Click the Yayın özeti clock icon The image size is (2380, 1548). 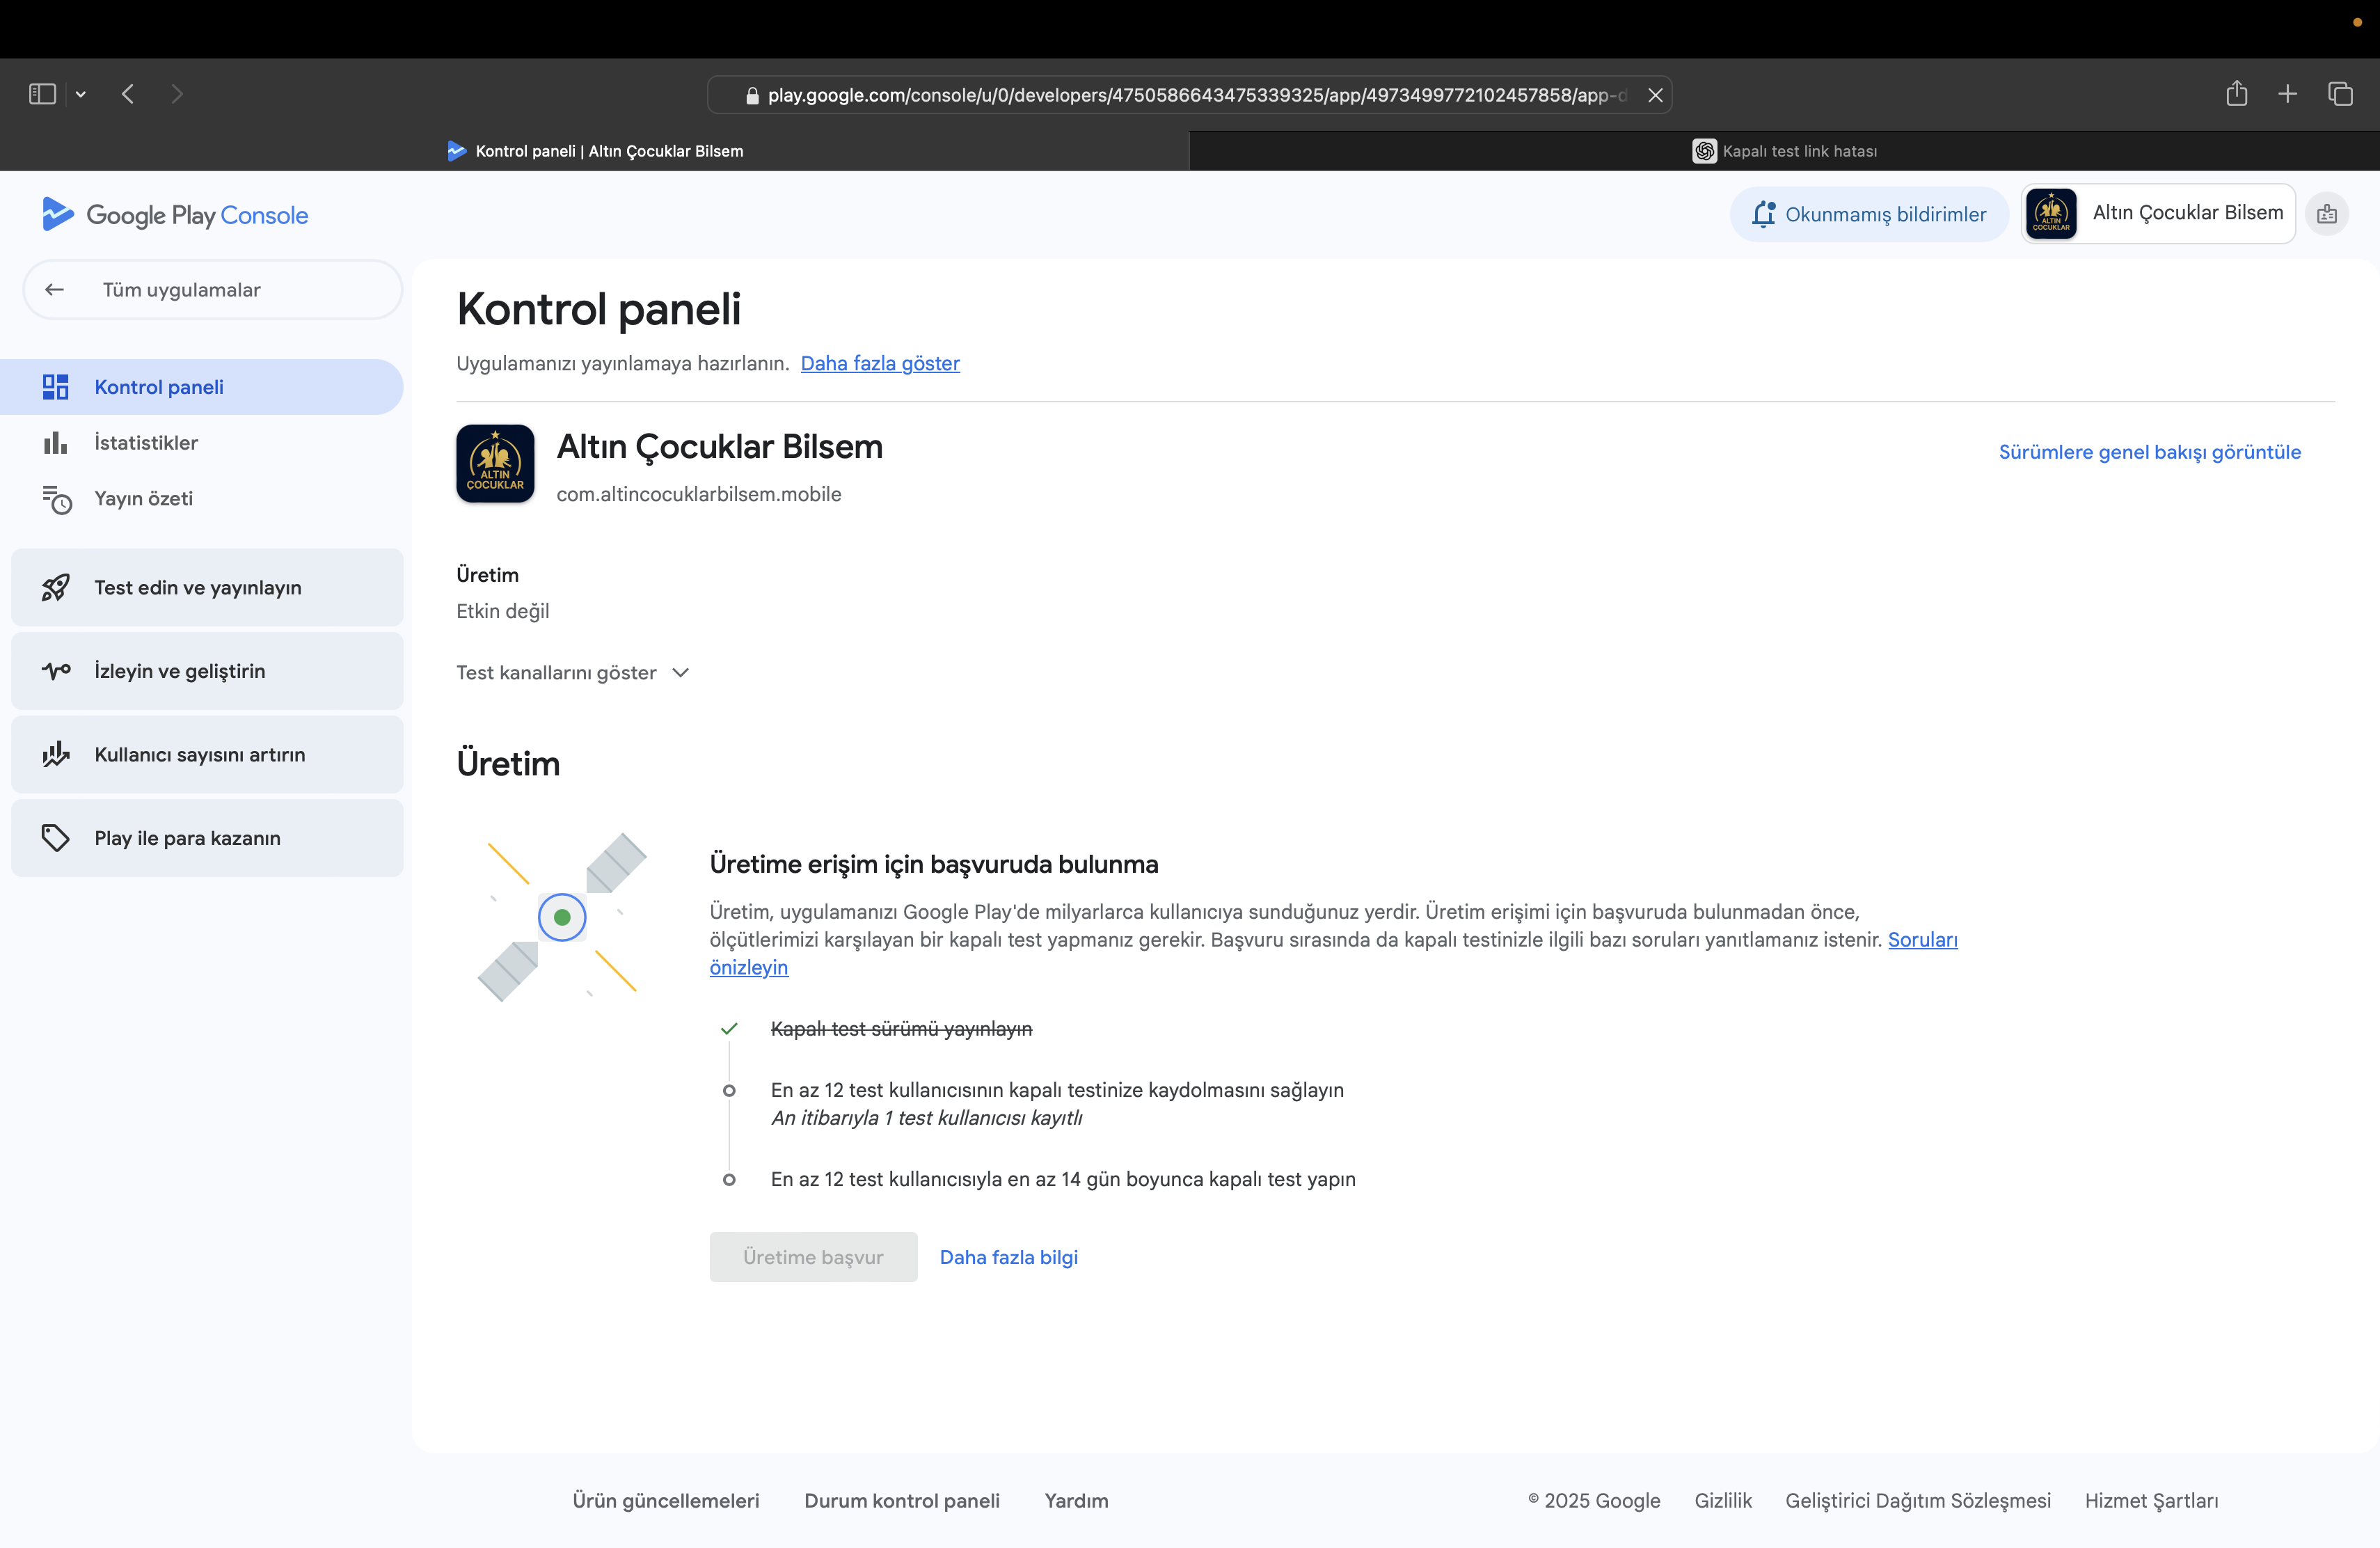[57, 499]
